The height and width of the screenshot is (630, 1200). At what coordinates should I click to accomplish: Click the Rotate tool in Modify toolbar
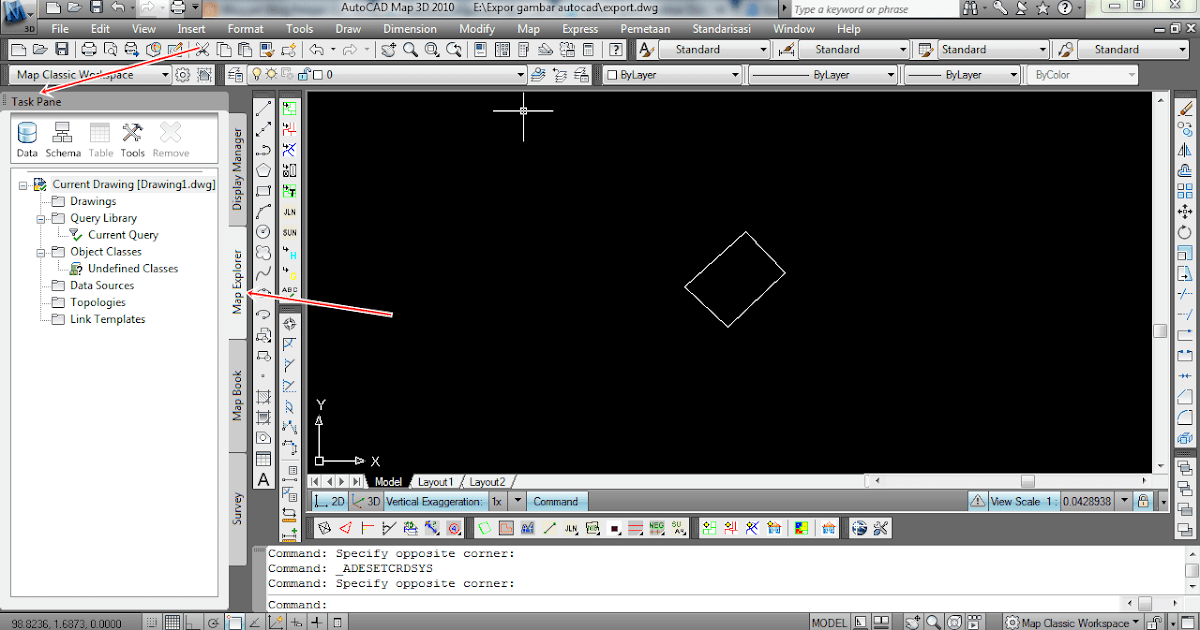click(x=1186, y=232)
